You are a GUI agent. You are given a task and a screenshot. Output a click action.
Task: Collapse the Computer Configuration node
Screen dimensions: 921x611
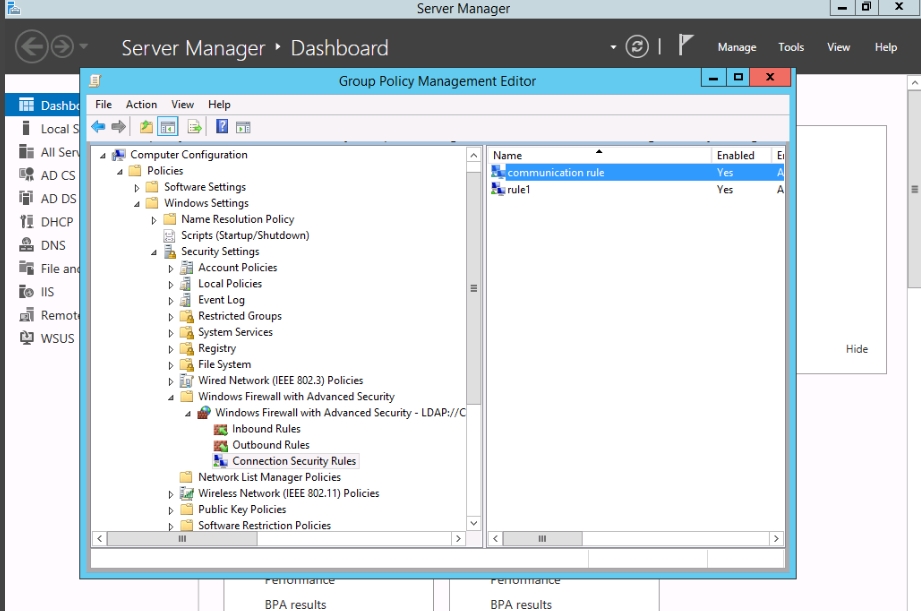click(103, 156)
